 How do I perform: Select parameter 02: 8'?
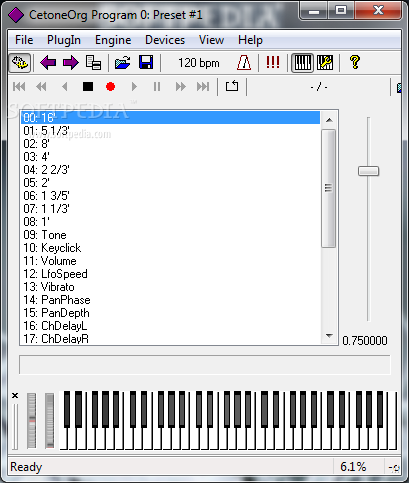[170, 144]
